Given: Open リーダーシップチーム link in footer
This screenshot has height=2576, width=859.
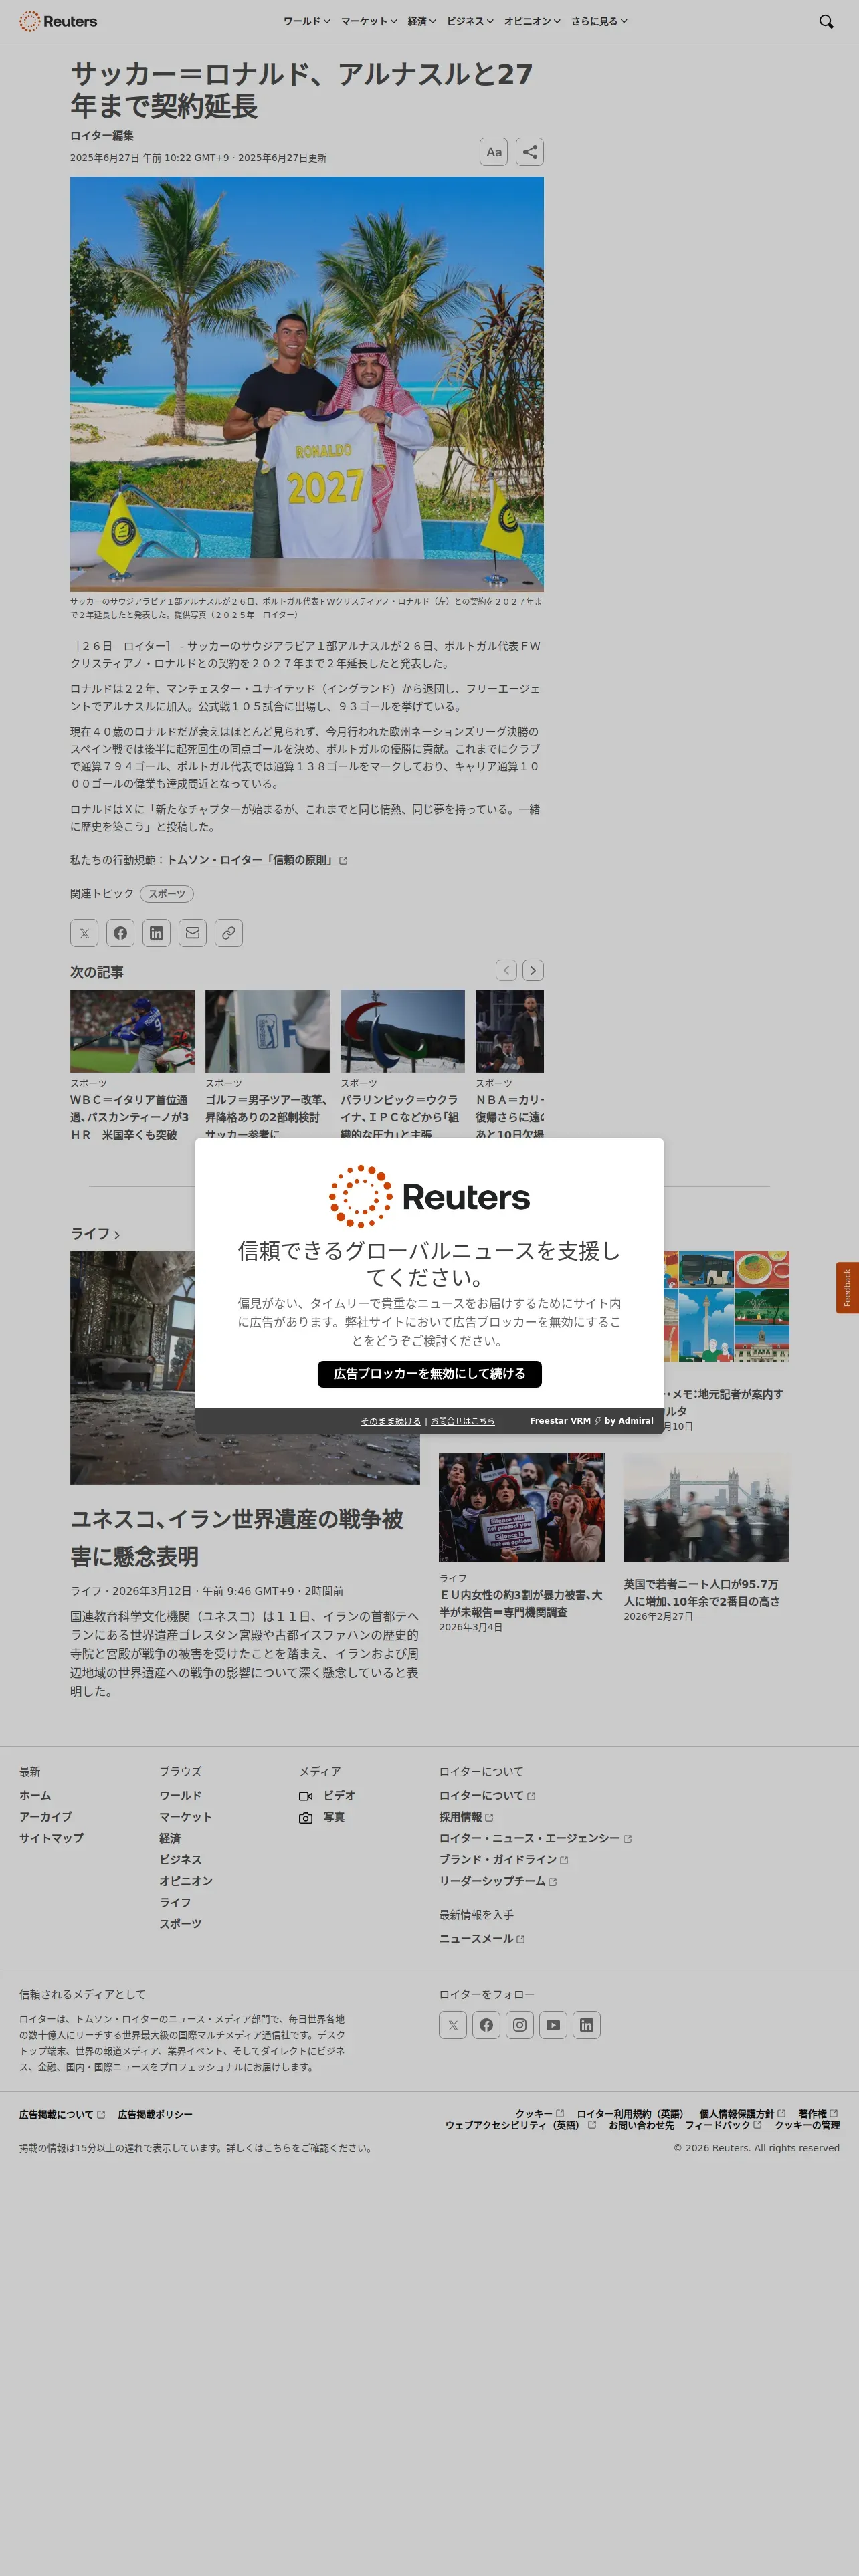Looking at the screenshot, I should click(x=498, y=1881).
